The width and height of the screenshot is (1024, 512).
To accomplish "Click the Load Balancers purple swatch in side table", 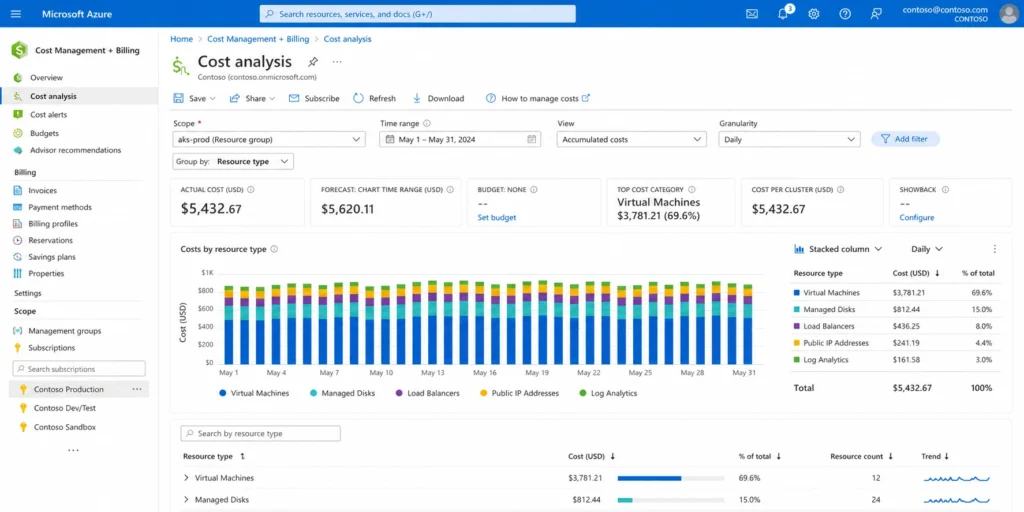I will (797, 327).
